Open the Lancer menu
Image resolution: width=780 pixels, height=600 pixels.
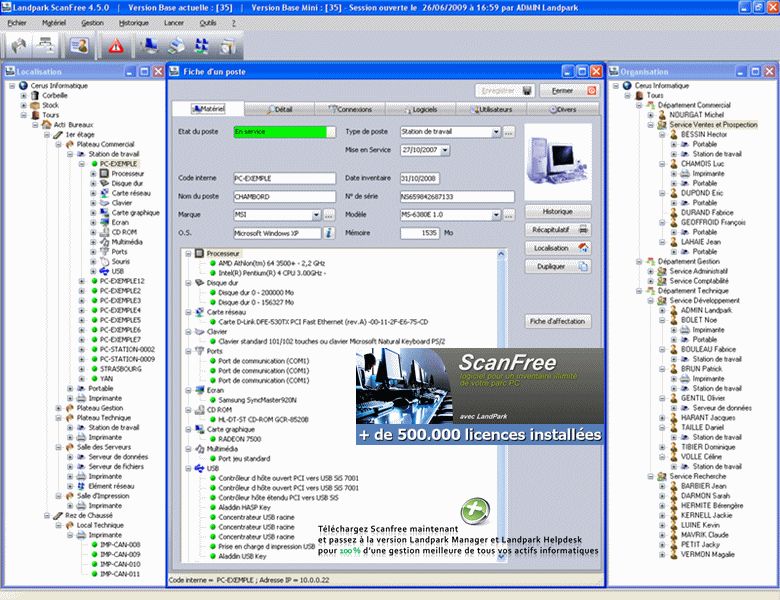pyautogui.click(x=174, y=23)
